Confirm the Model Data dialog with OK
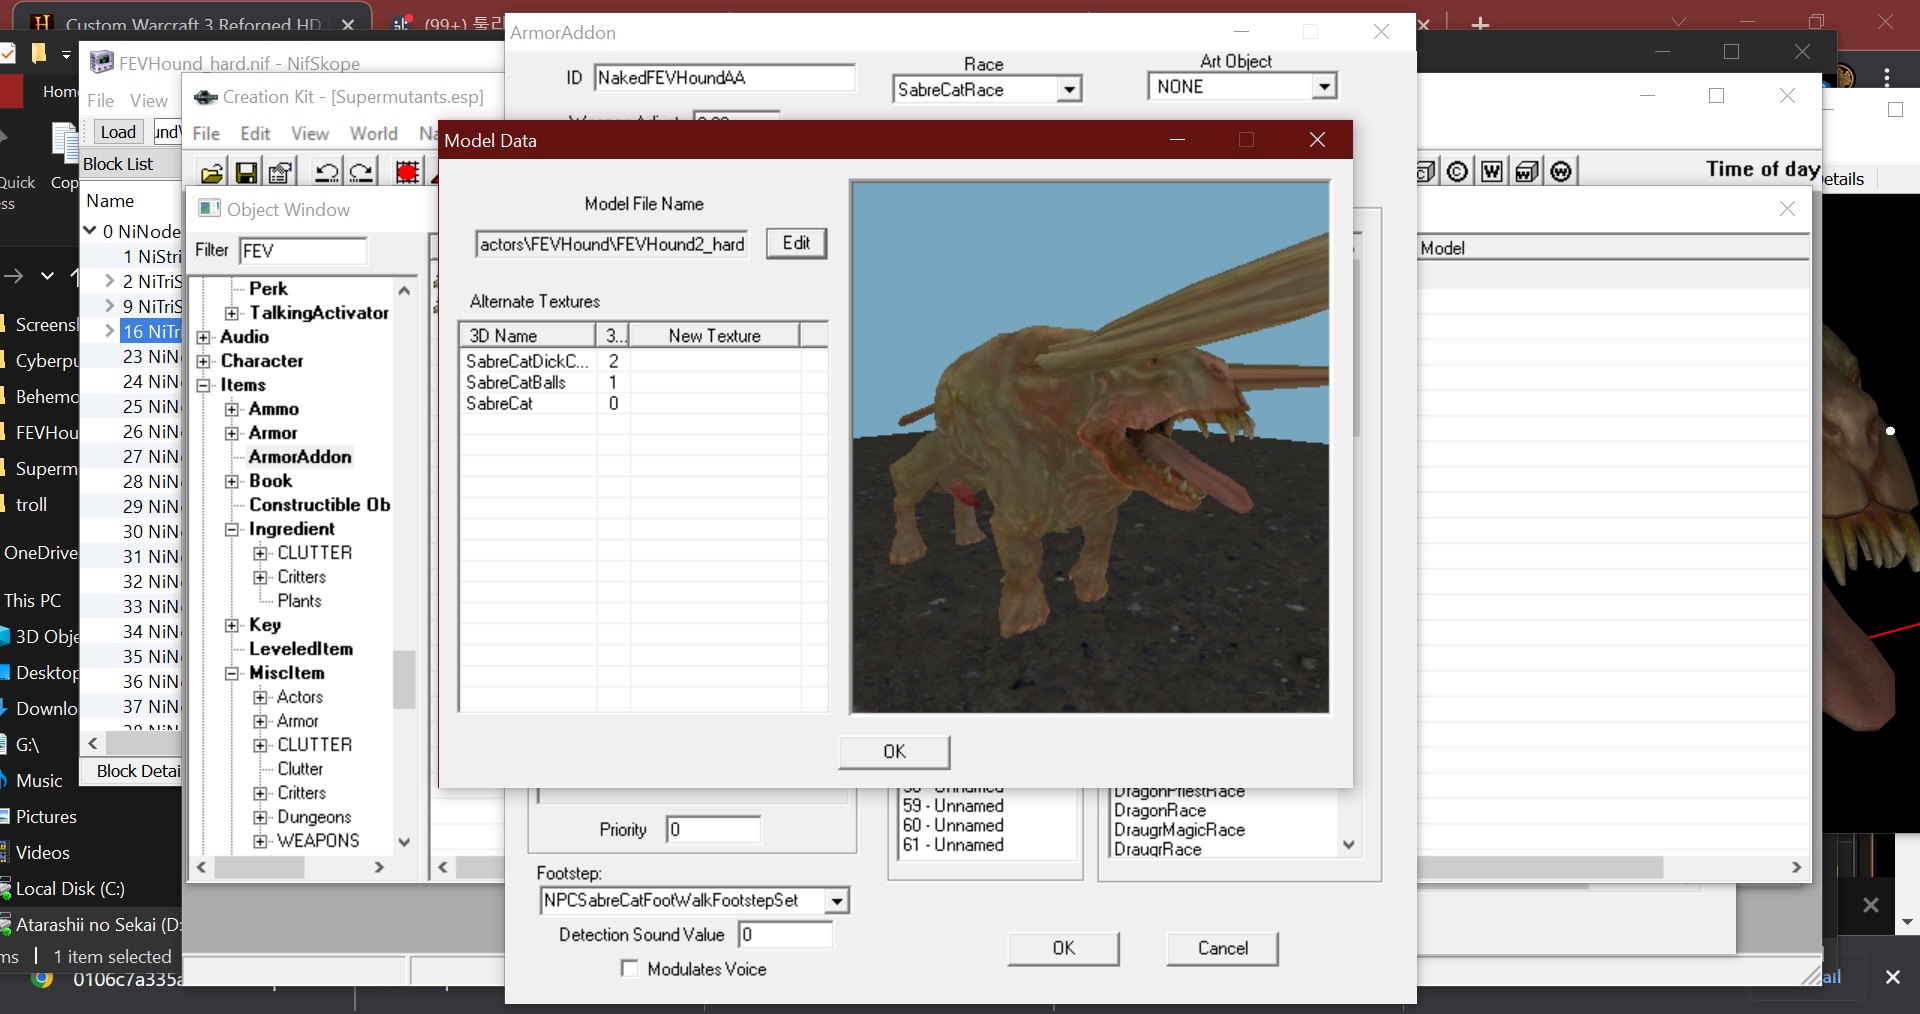The height and width of the screenshot is (1014, 1920). pyautogui.click(x=894, y=752)
